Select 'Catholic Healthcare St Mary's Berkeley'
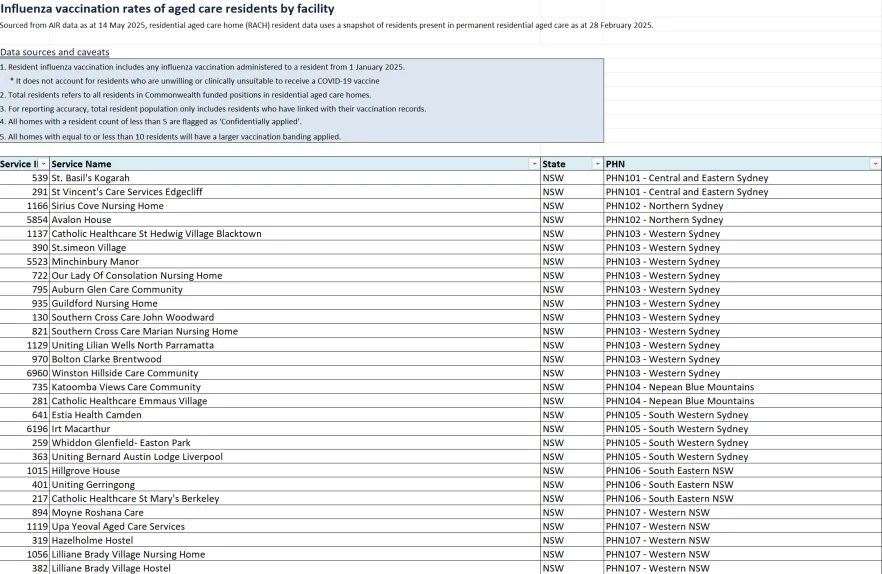This screenshot has width=882, height=574. point(295,498)
